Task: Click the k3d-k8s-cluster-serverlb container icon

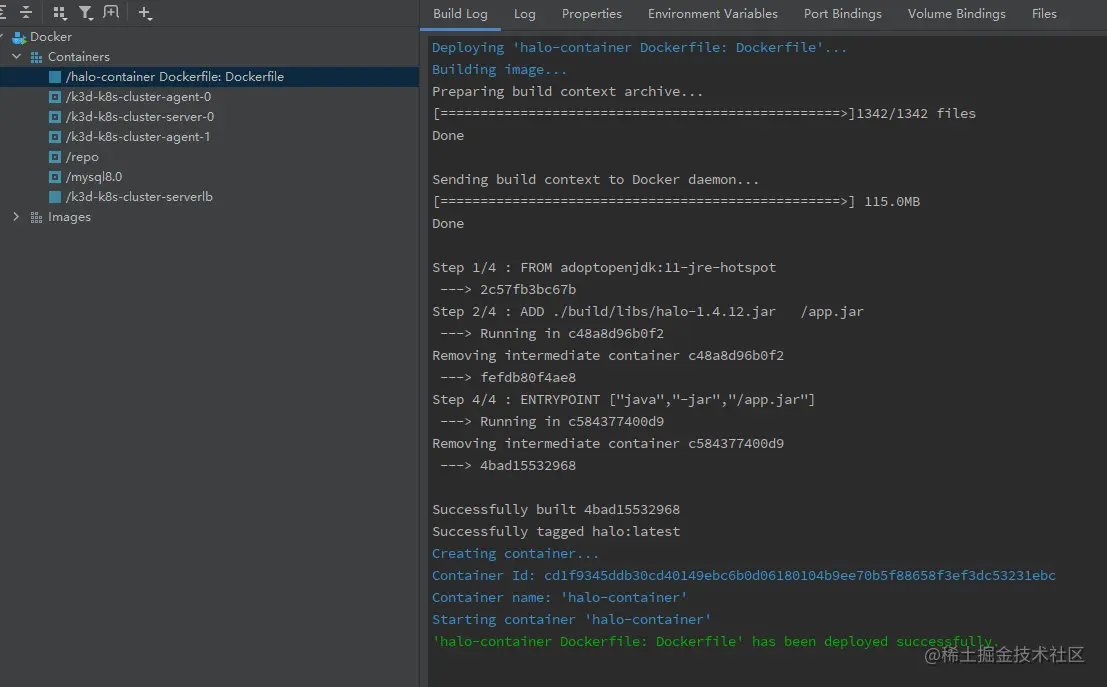Action: tap(54, 197)
